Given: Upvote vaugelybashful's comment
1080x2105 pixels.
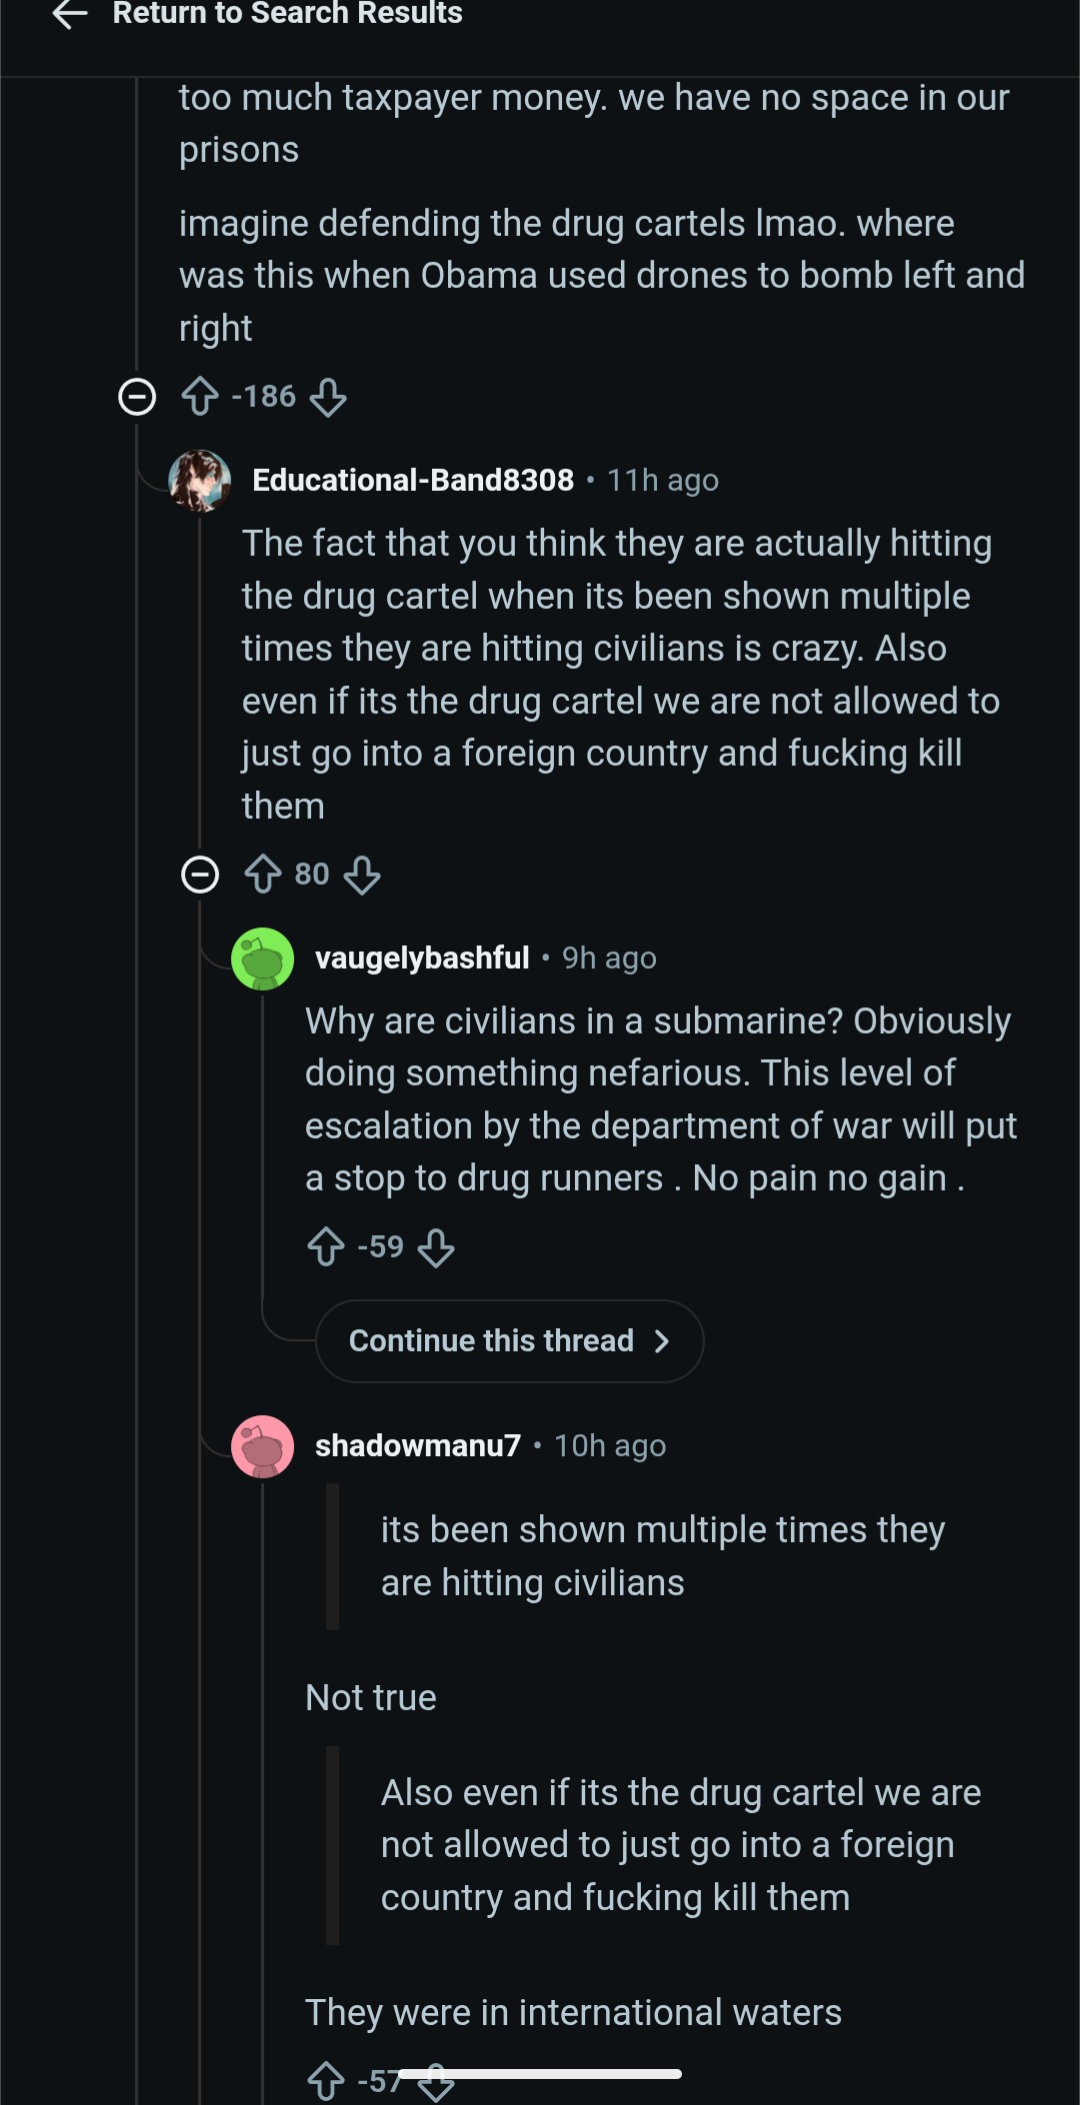Looking at the screenshot, I should (326, 1247).
